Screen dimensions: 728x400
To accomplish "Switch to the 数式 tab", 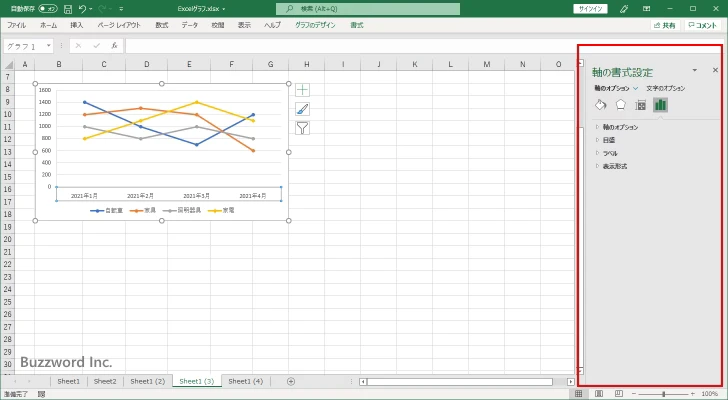I will (162, 25).
